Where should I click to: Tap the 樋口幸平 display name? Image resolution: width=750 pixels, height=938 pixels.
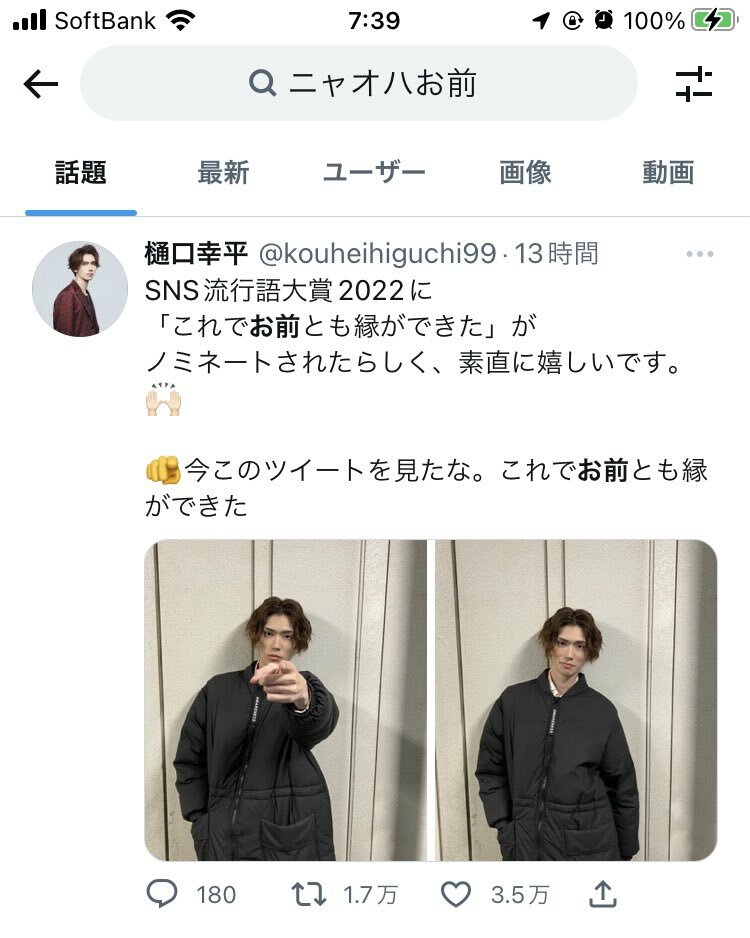click(x=196, y=254)
